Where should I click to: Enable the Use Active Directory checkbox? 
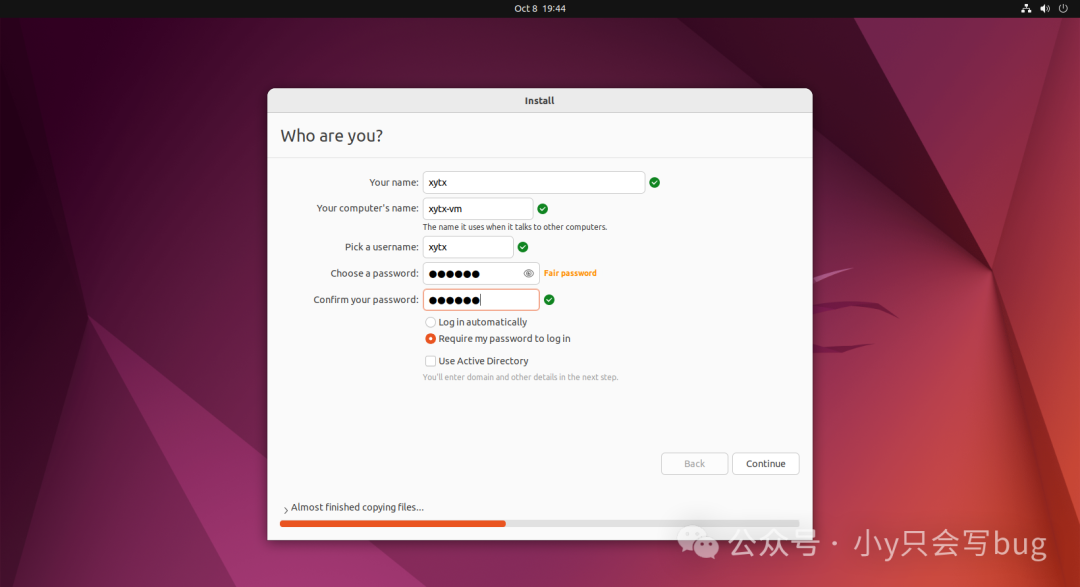[431, 361]
